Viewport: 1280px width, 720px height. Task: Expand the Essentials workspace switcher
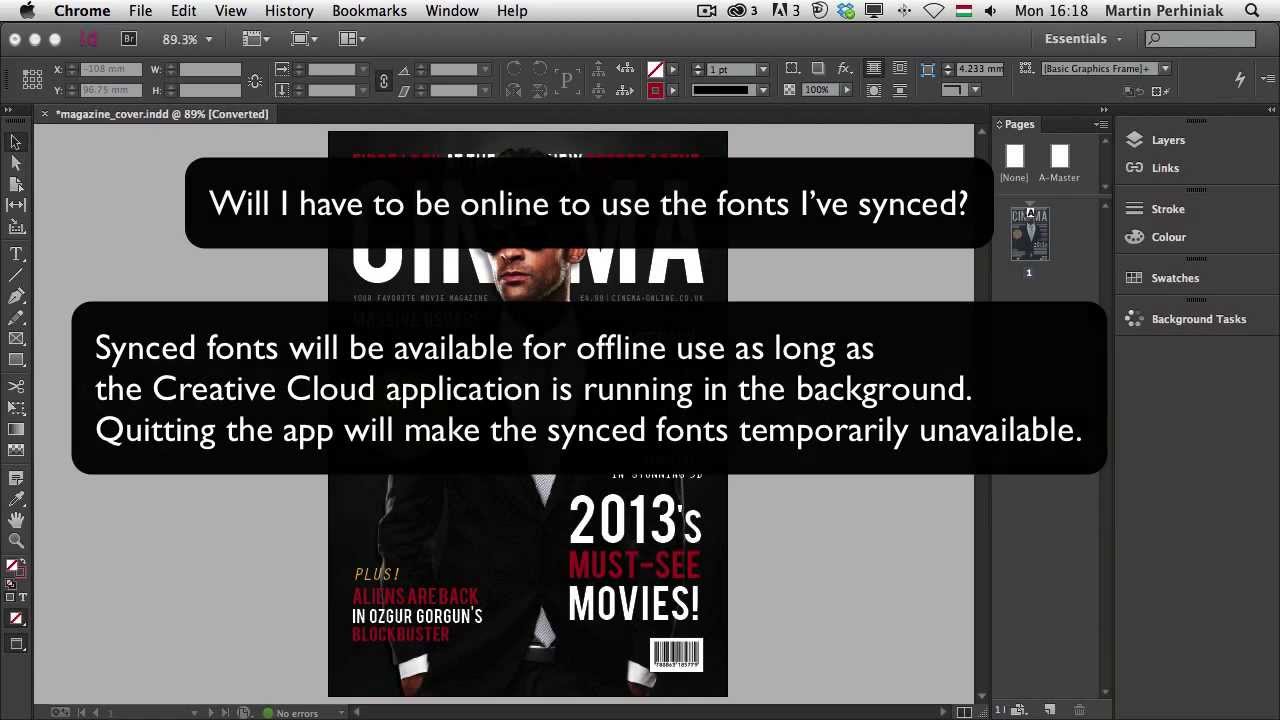[1084, 39]
